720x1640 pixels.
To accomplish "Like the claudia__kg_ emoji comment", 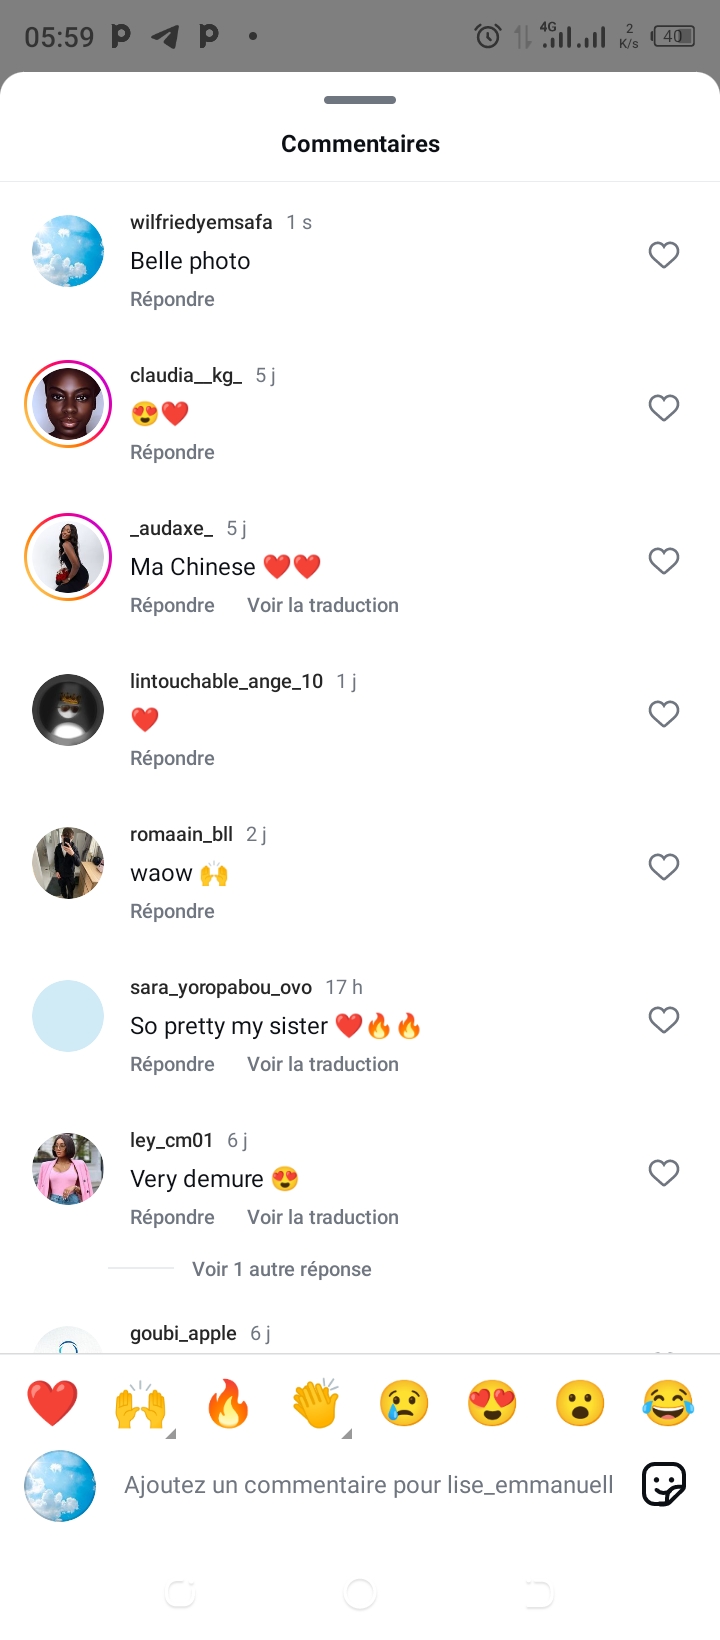I will point(664,408).
